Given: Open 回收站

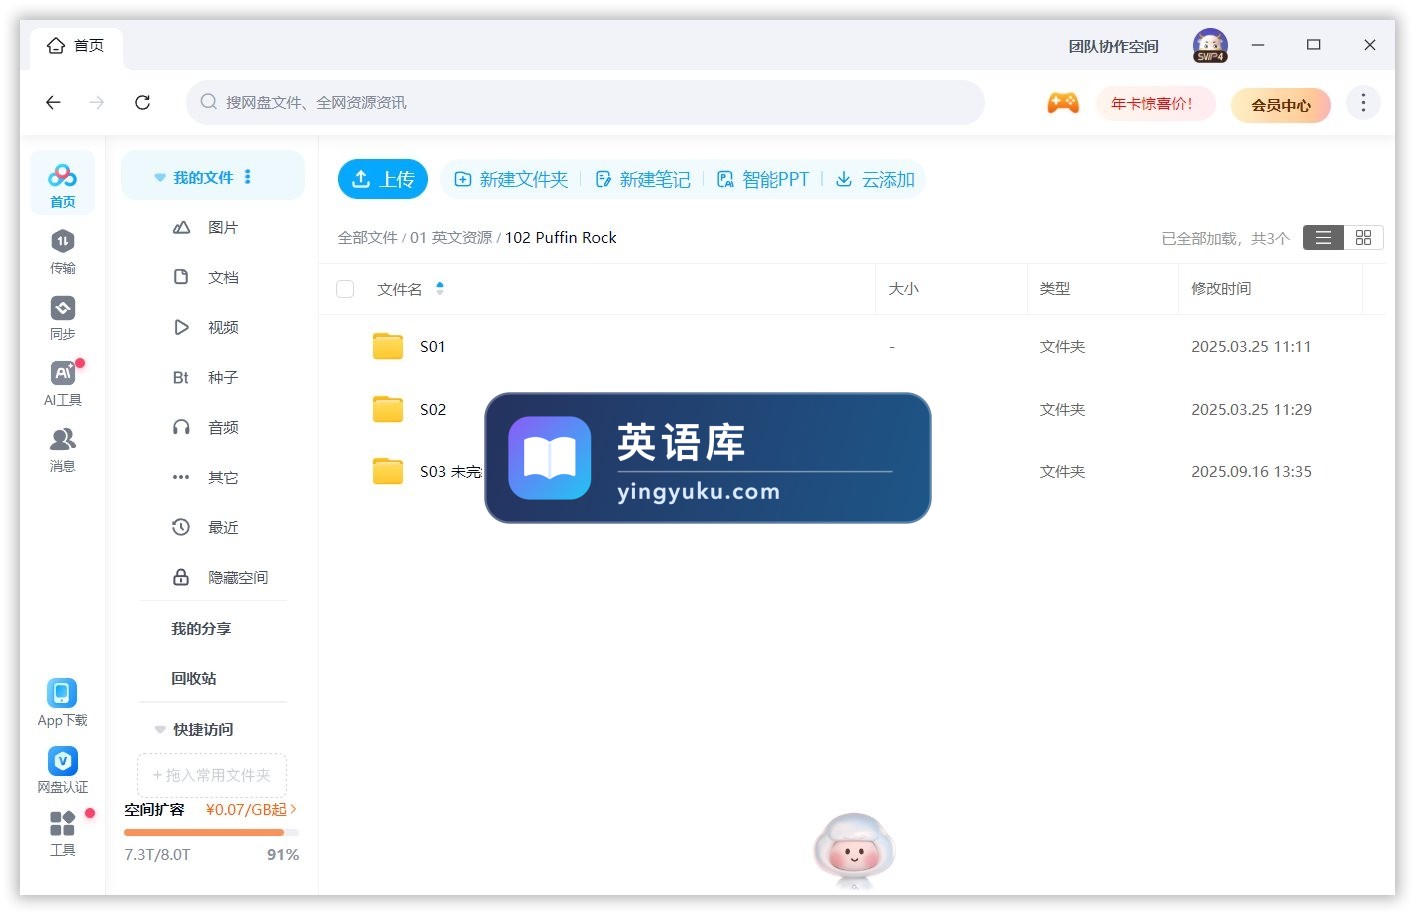Looking at the screenshot, I should tap(193, 678).
